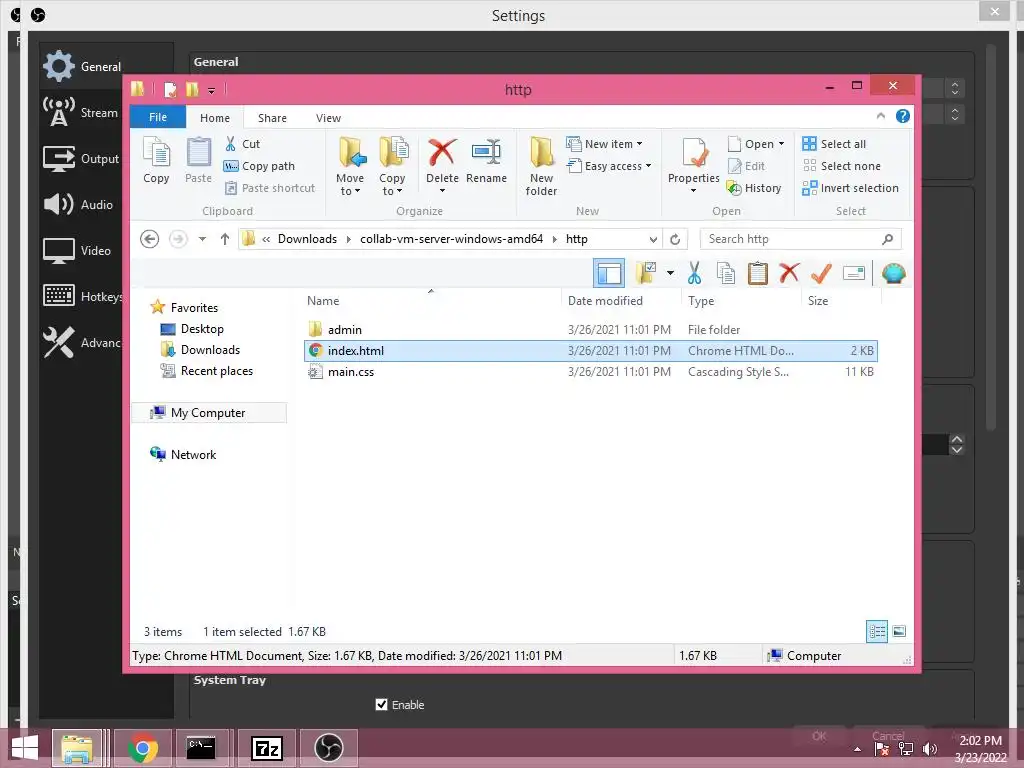Open Stream settings in OBS sidebar
The image size is (1024, 768).
[x=80, y=112]
